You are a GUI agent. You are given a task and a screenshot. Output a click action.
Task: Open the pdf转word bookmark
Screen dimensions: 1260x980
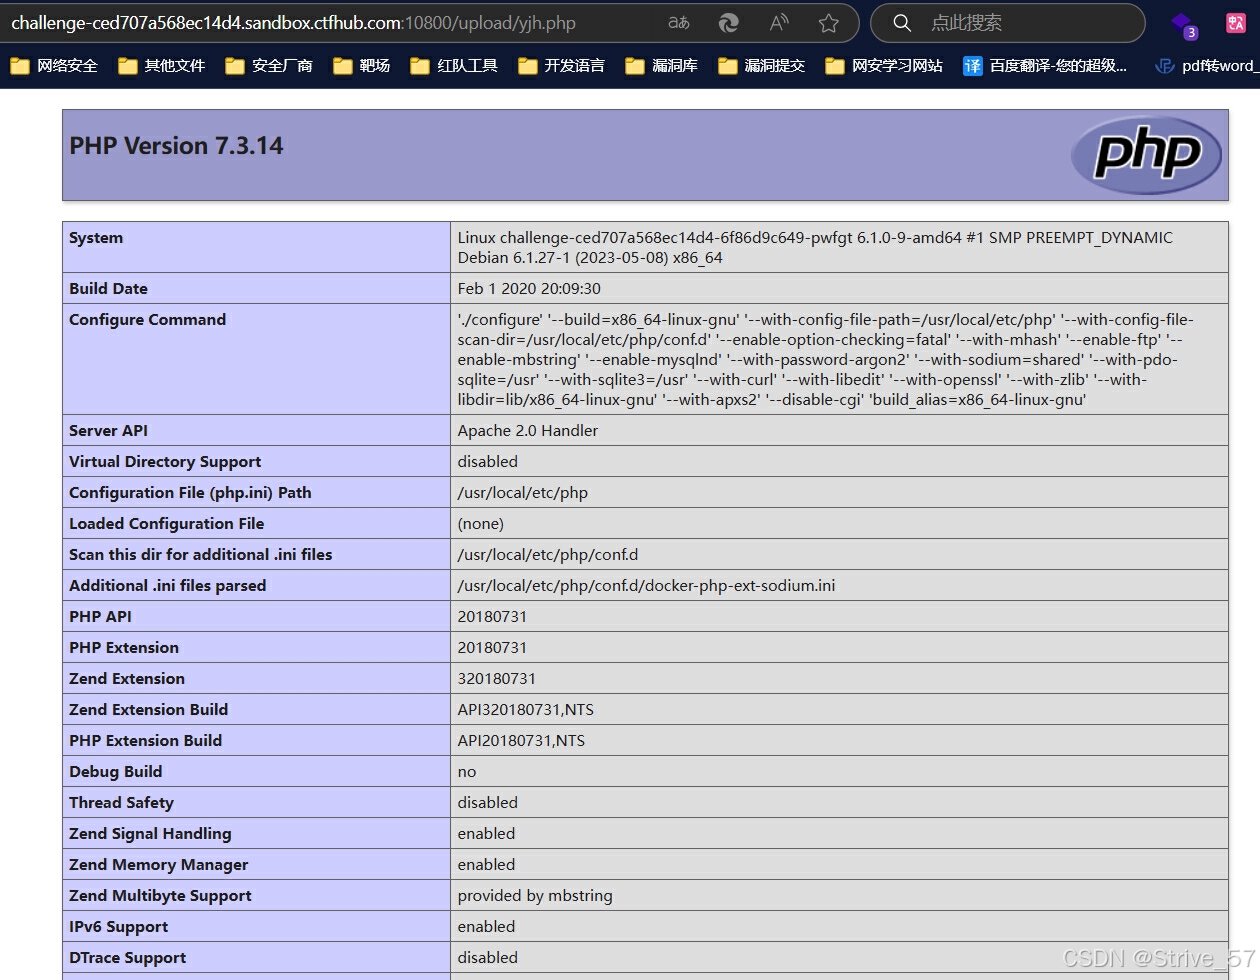[1206, 66]
